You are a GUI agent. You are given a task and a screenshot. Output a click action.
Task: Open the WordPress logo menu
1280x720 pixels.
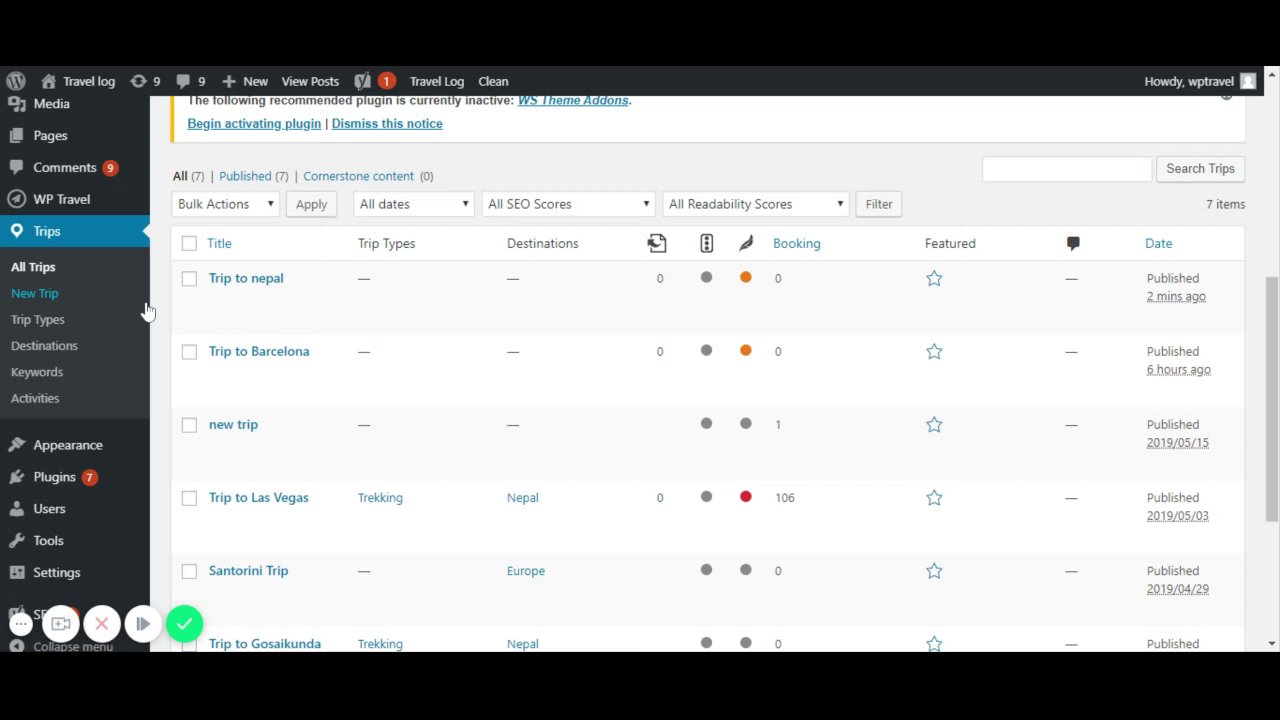pos(16,81)
